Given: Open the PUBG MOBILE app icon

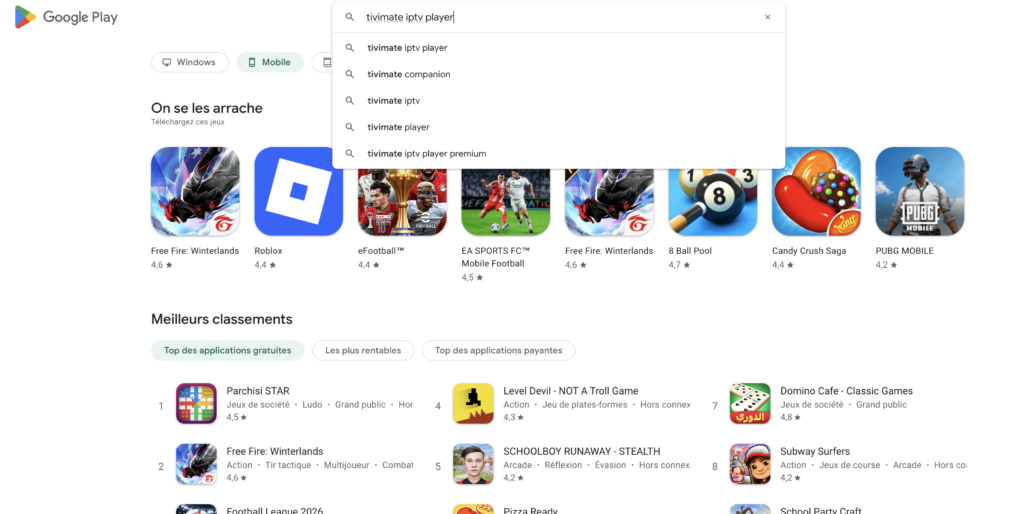Looking at the screenshot, I should point(919,191).
